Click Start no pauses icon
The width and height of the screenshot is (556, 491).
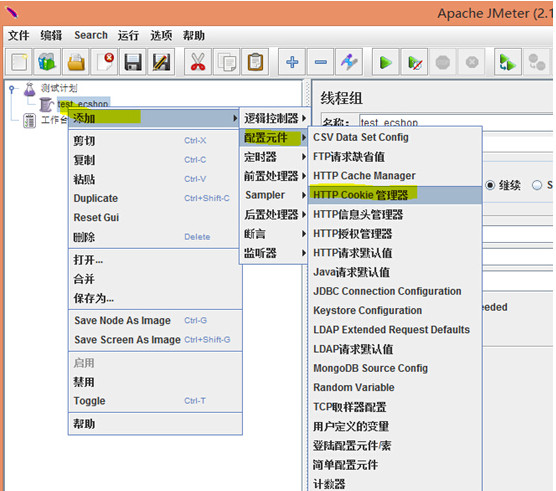coord(414,62)
